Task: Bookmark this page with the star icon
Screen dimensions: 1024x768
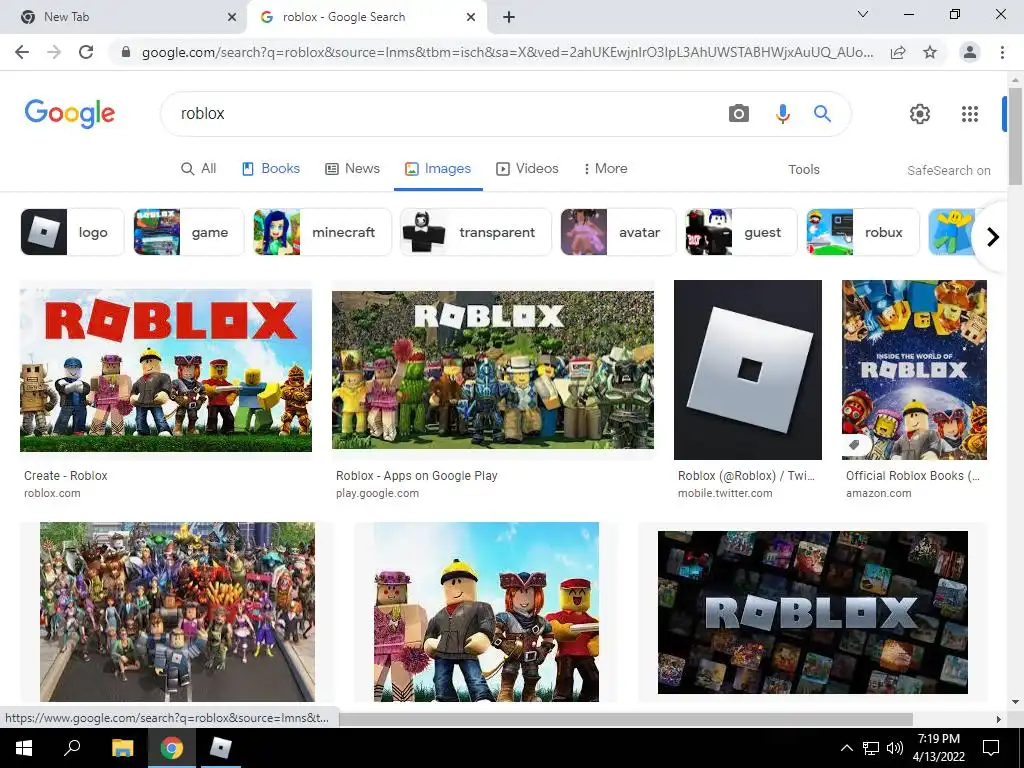Action: (x=930, y=52)
